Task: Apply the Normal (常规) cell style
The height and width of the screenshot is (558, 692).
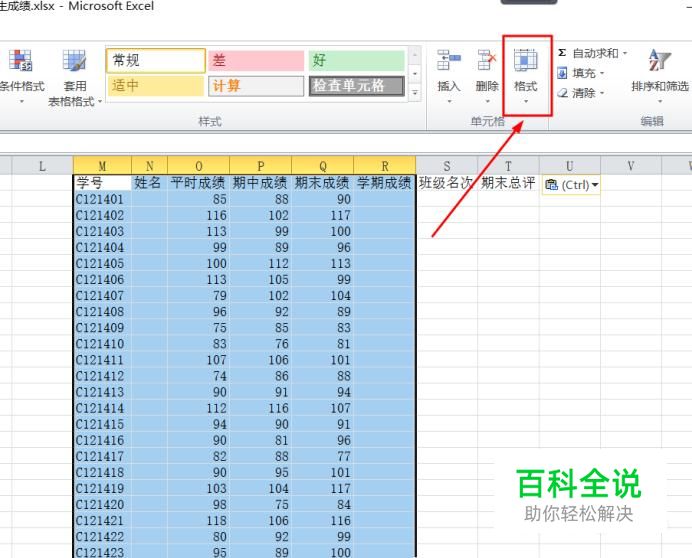Action: click(156, 60)
